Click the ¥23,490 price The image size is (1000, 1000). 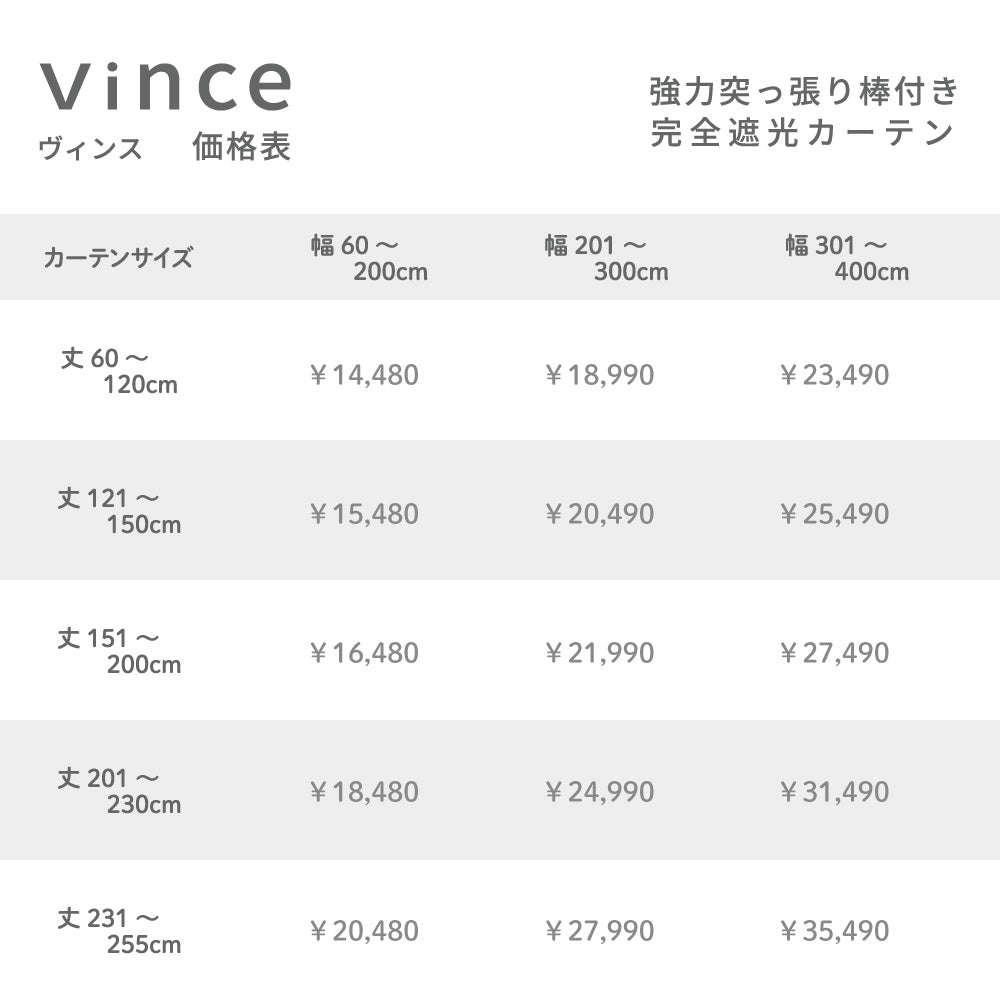(834, 375)
